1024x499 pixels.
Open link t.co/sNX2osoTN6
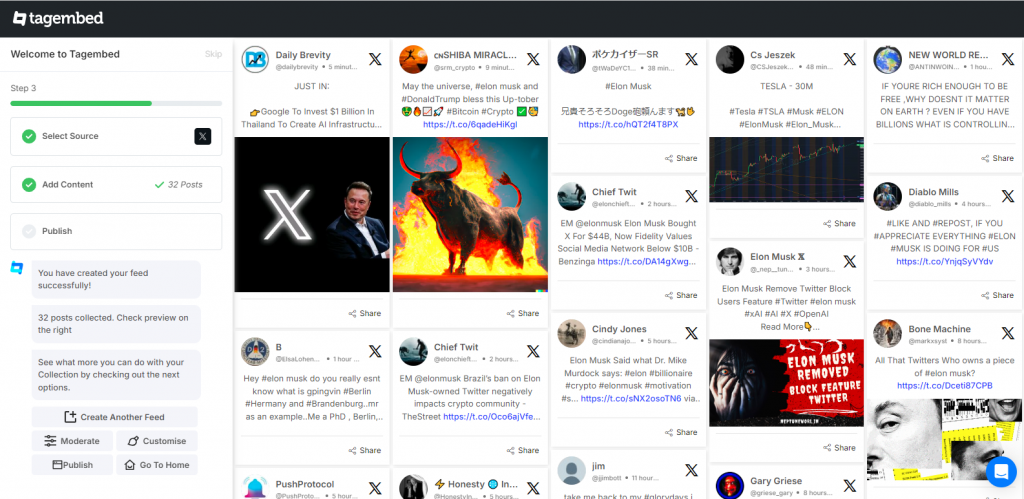point(631,398)
